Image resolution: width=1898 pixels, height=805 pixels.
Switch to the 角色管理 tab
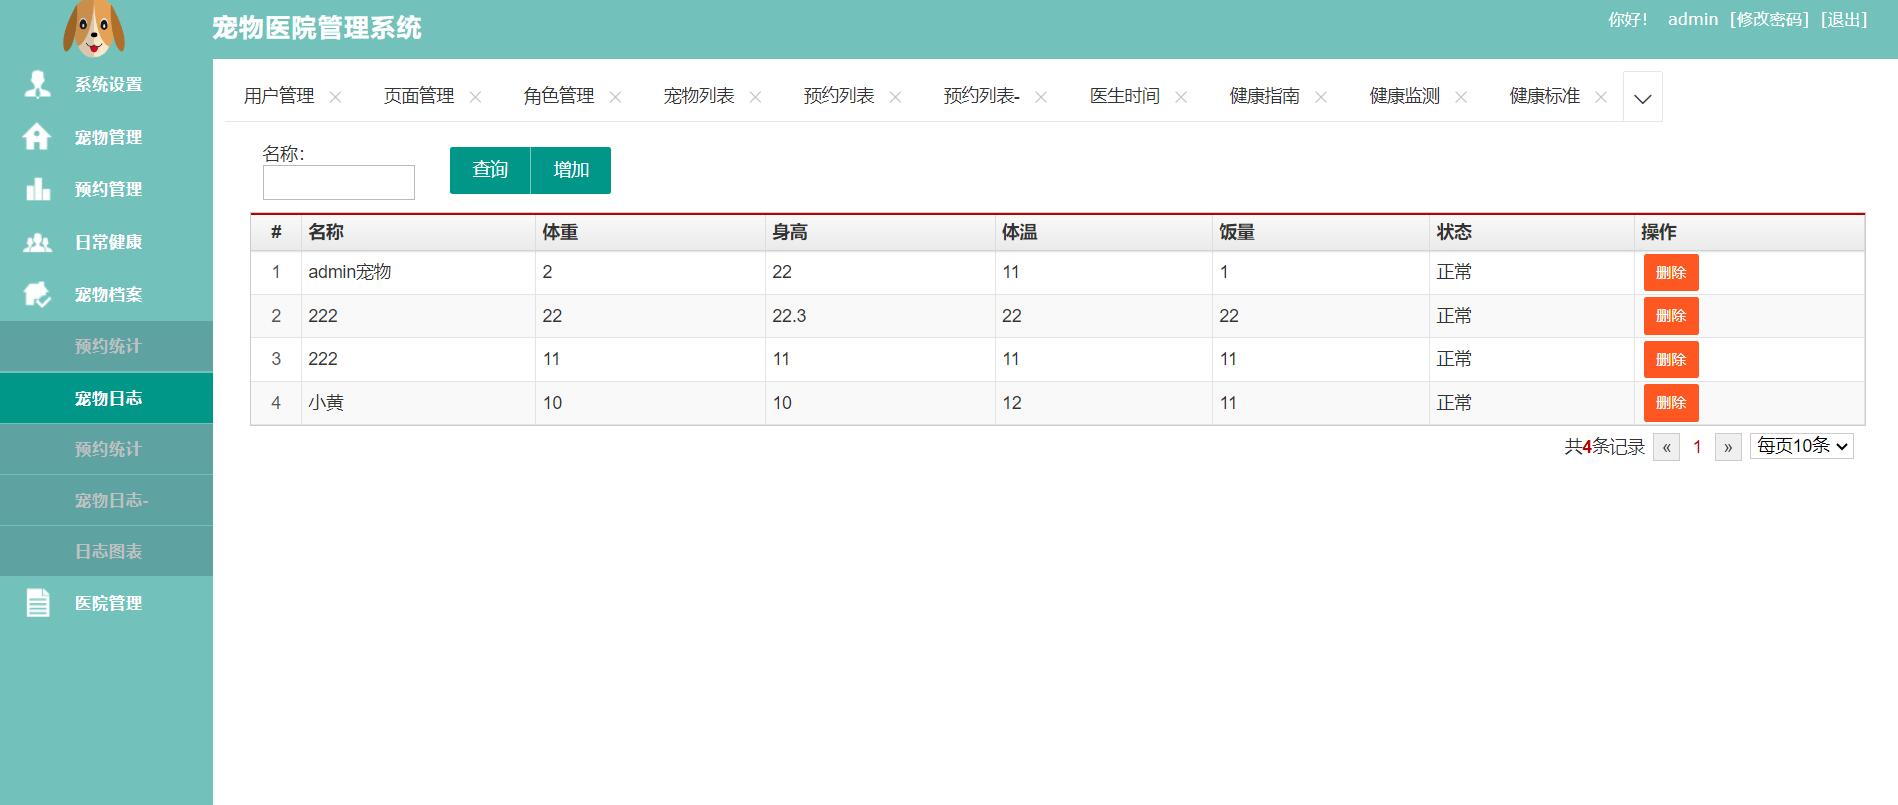pyautogui.click(x=559, y=96)
